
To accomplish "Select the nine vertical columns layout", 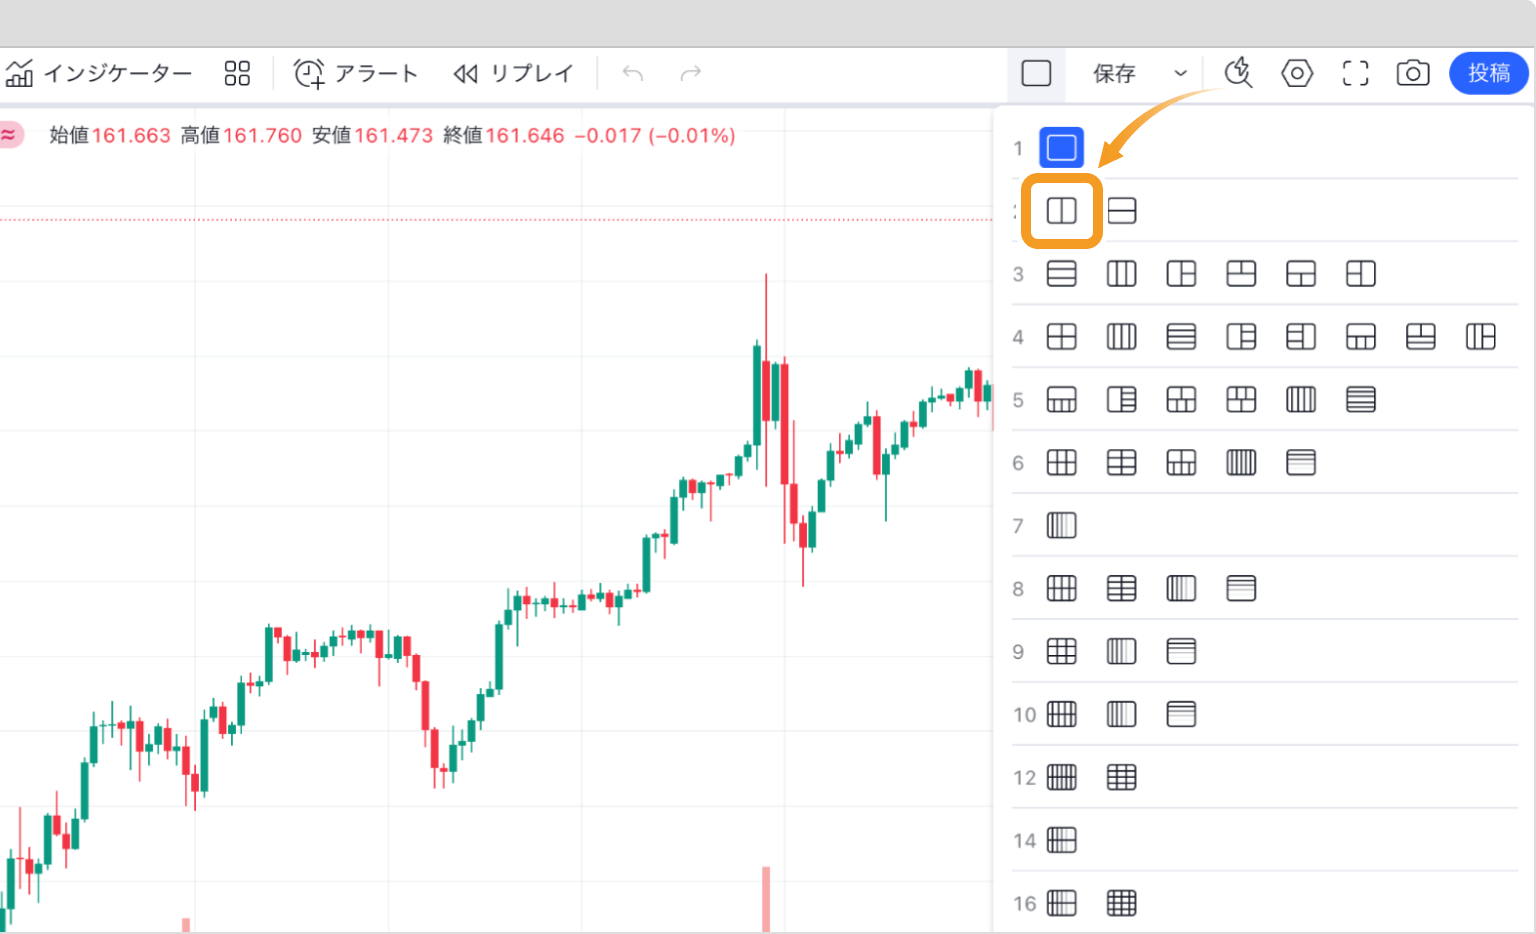I will [x=1122, y=652].
